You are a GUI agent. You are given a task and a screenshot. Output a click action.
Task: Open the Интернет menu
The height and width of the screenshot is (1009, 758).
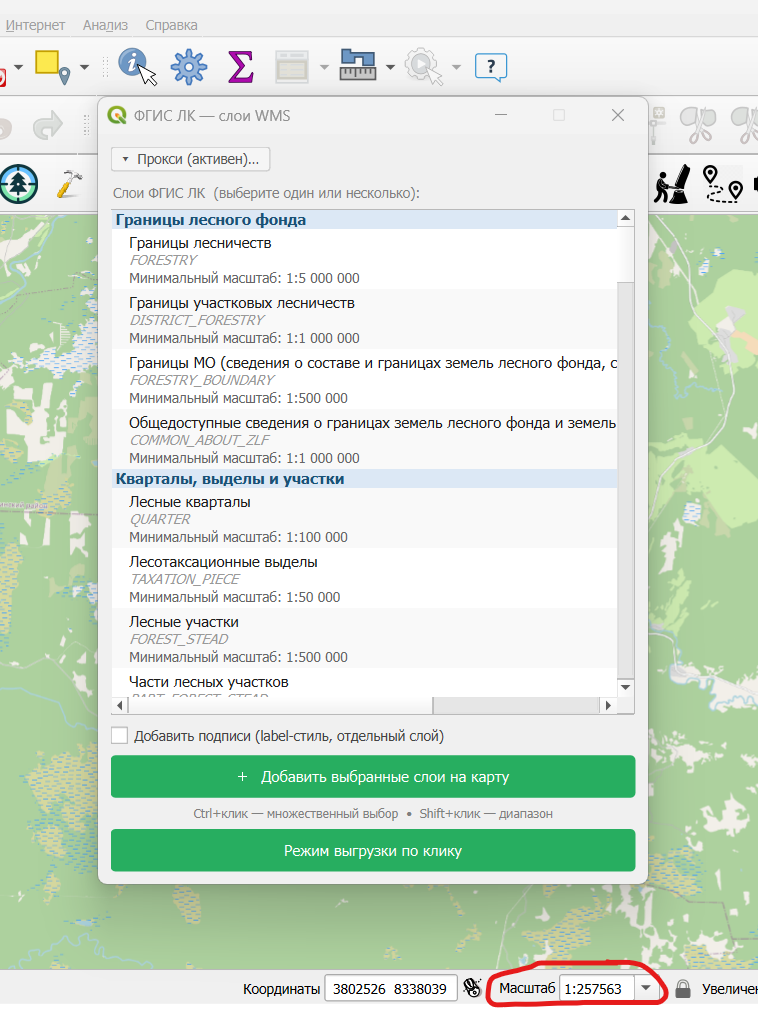35,25
